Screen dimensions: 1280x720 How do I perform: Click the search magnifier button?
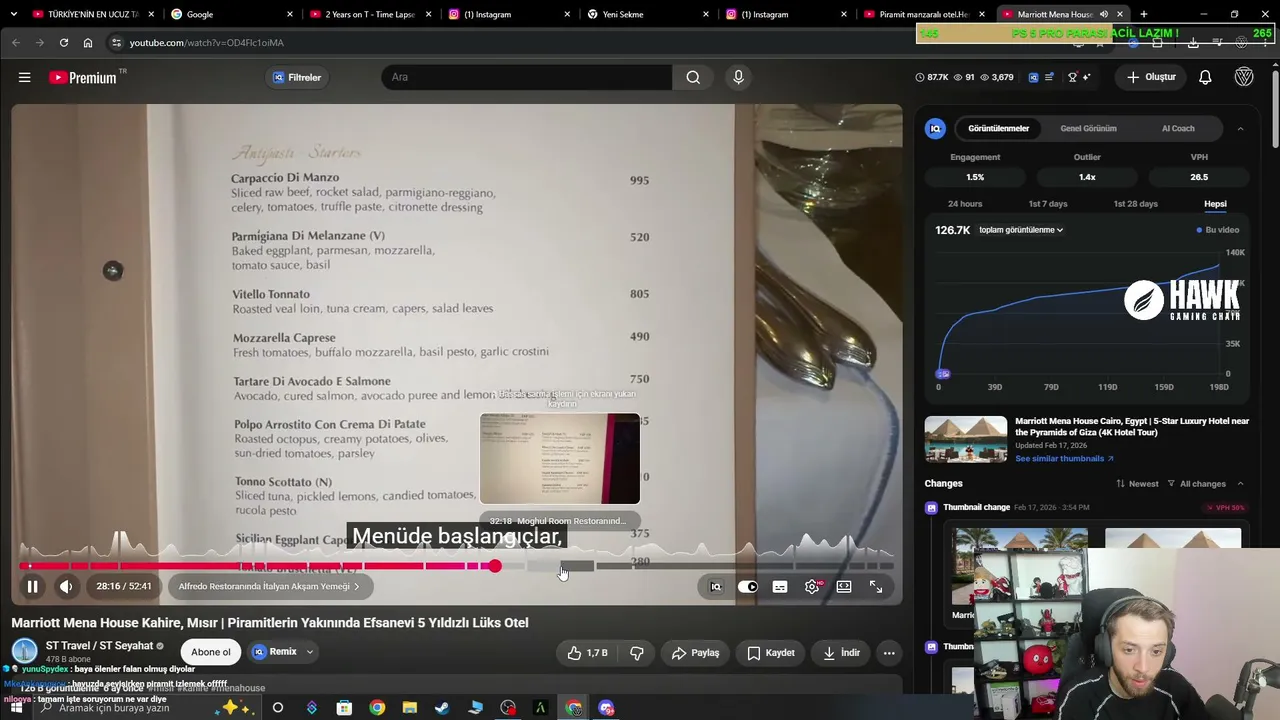(693, 77)
